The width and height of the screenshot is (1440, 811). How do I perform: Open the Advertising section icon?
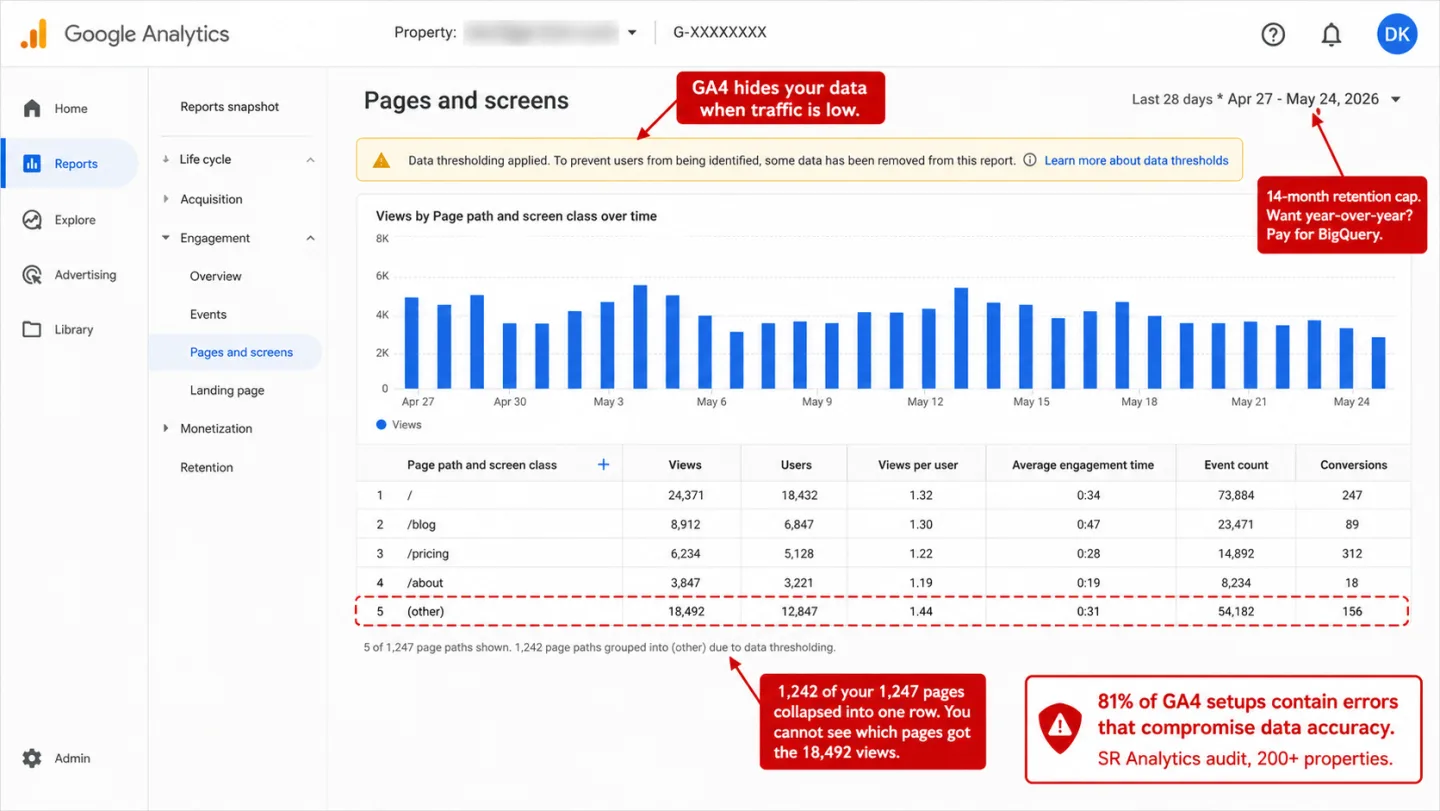click(32, 274)
